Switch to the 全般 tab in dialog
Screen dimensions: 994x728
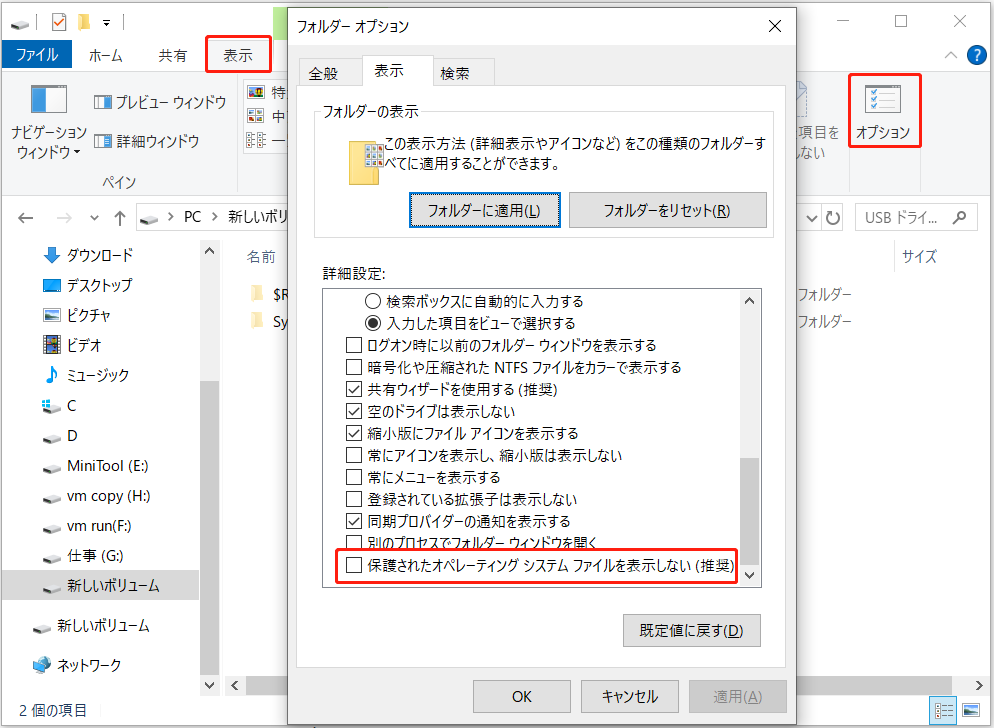click(323, 74)
